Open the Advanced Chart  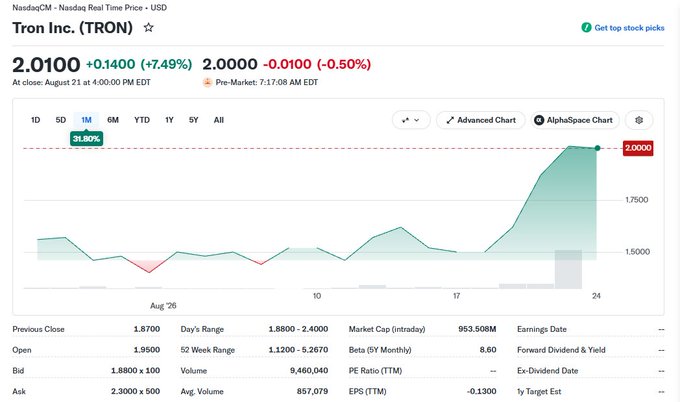tap(481, 120)
